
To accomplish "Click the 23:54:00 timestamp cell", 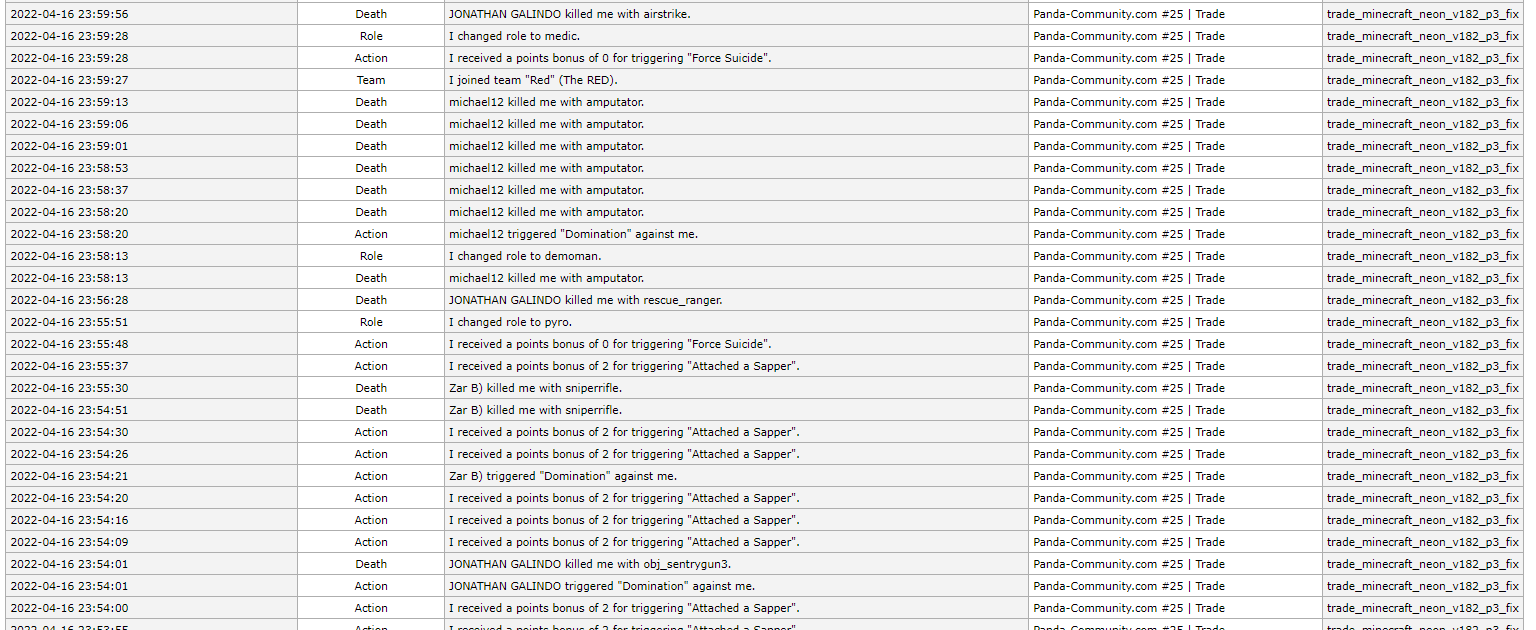I will point(69,608).
